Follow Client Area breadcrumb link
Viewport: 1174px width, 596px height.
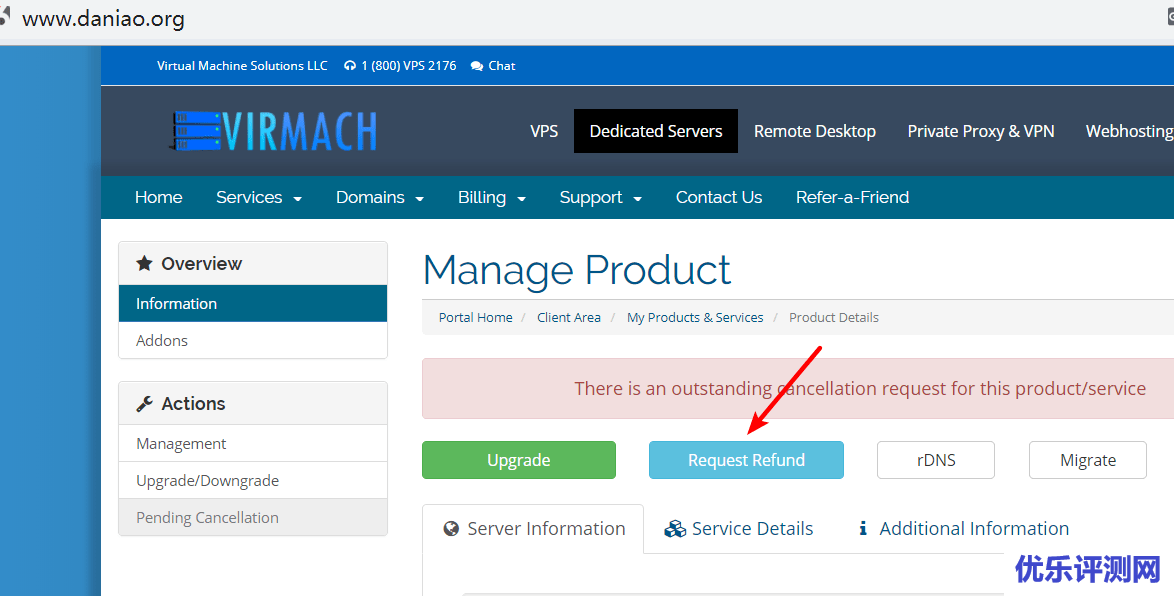pos(569,317)
